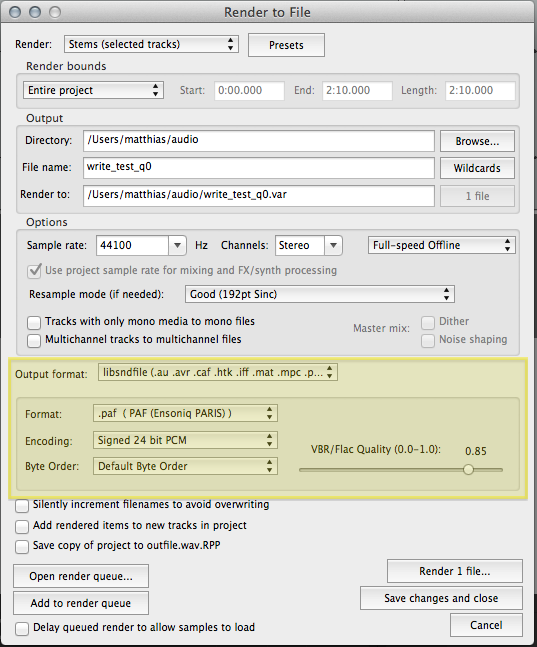Click the Directory path field
Viewport: 537px width, 647px height.
(x=258, y=141)
